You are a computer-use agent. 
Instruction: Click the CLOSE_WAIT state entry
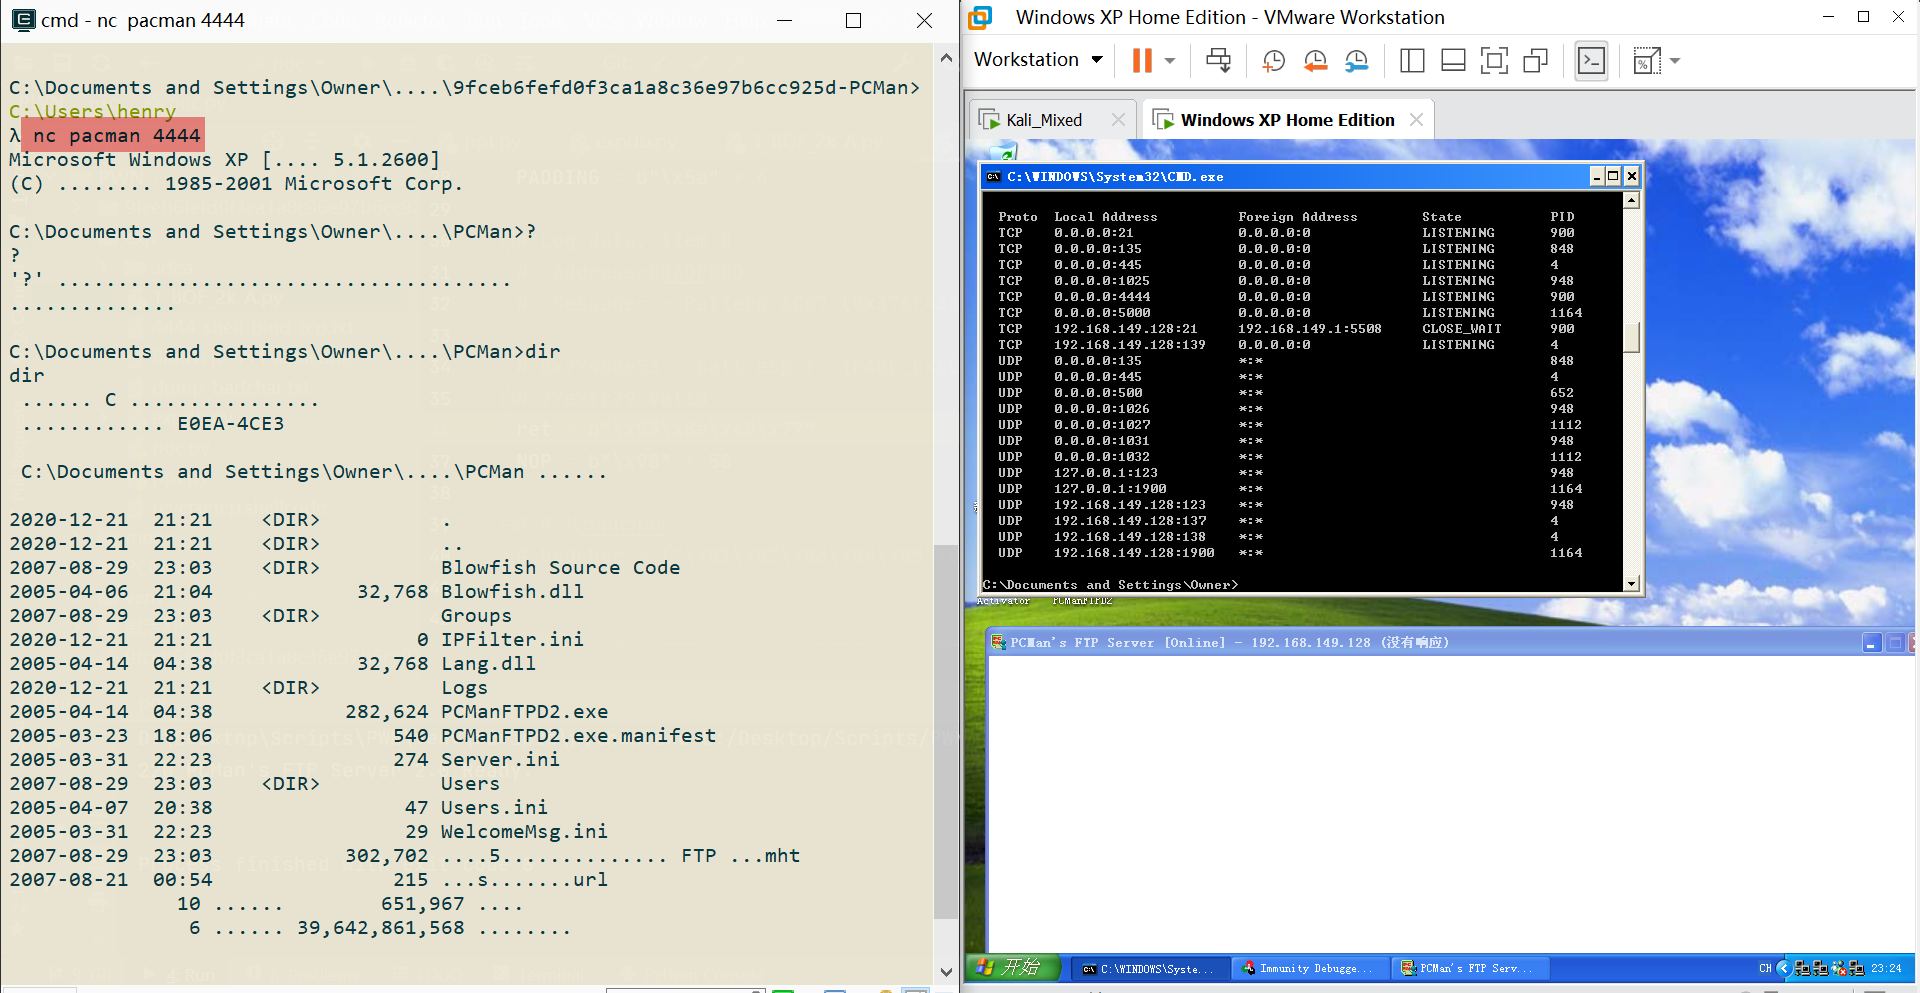[x=1462, y=329]
